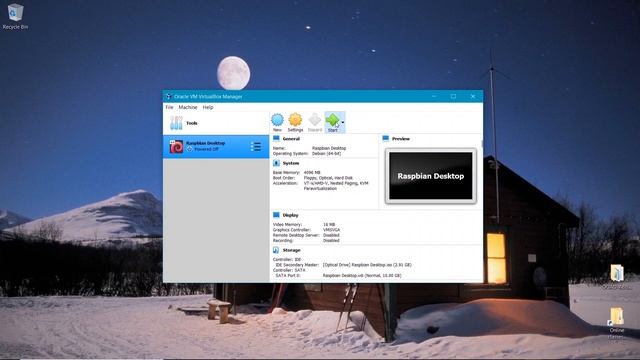Click the Raspbian Desktop OS icon

coord(176,147)
